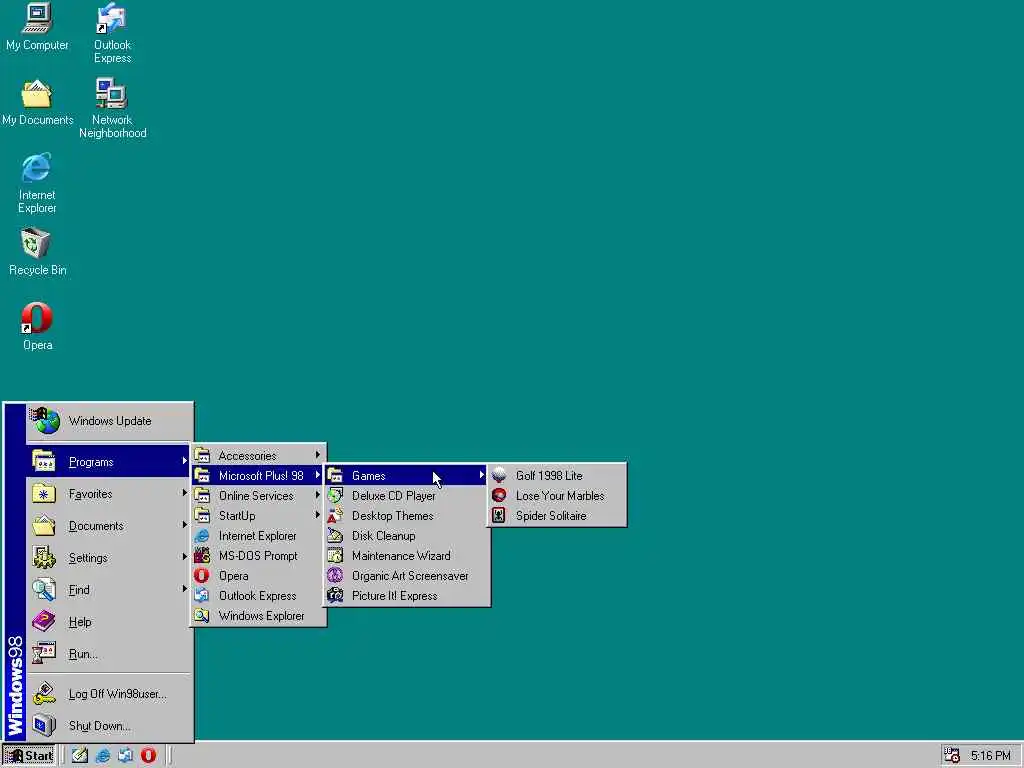Click the 5:16 PM system clock

(990, 756)
